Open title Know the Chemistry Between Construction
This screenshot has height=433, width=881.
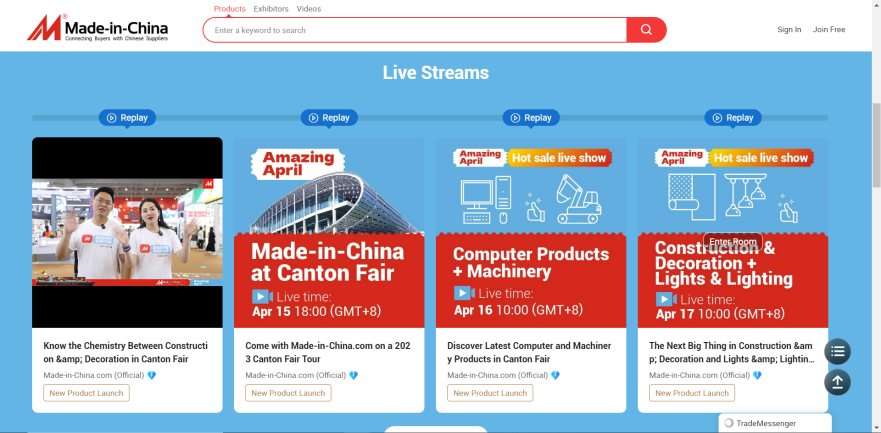pos(125,353)
